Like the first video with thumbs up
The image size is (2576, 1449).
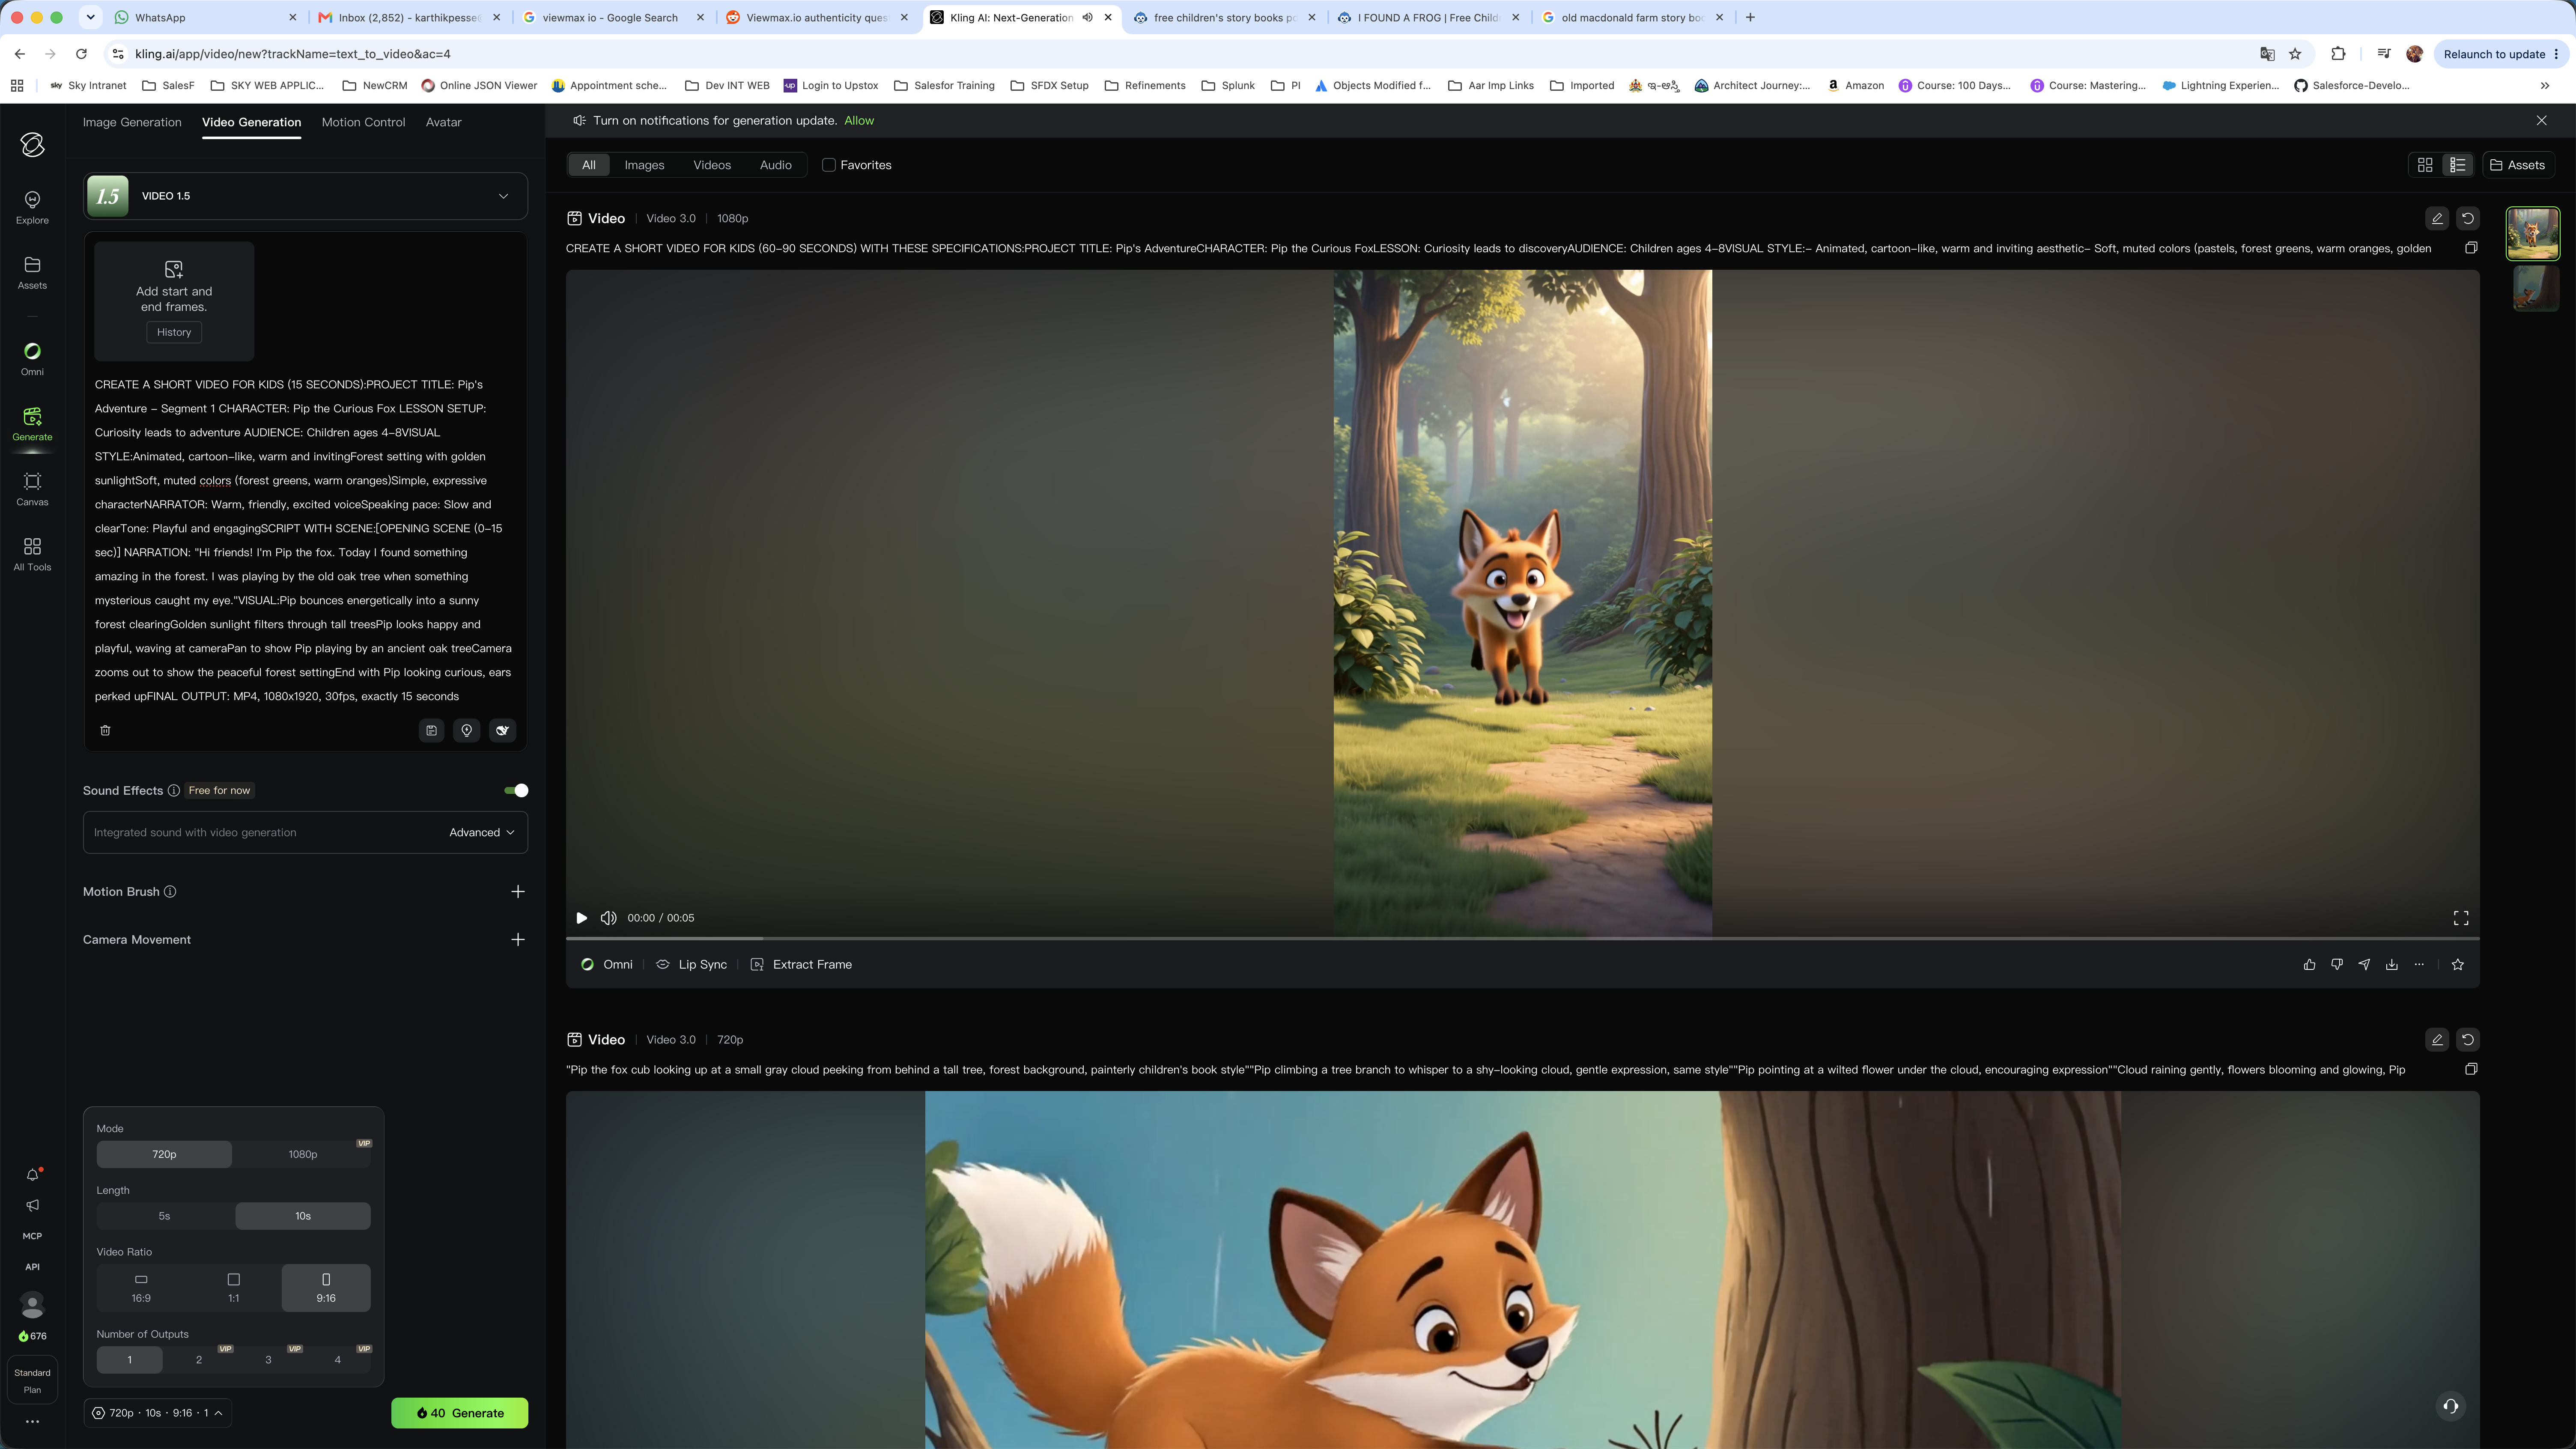[2309, 965]
